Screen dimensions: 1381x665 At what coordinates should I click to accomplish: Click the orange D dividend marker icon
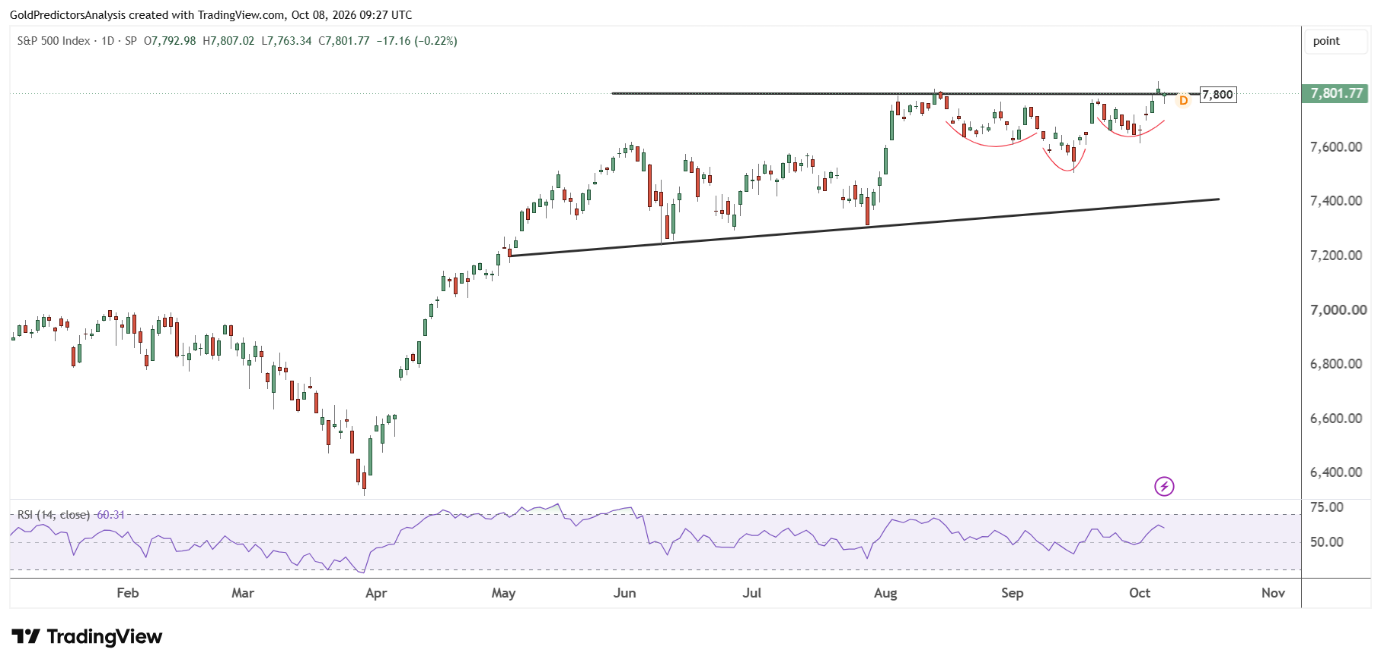(1183, 100)
